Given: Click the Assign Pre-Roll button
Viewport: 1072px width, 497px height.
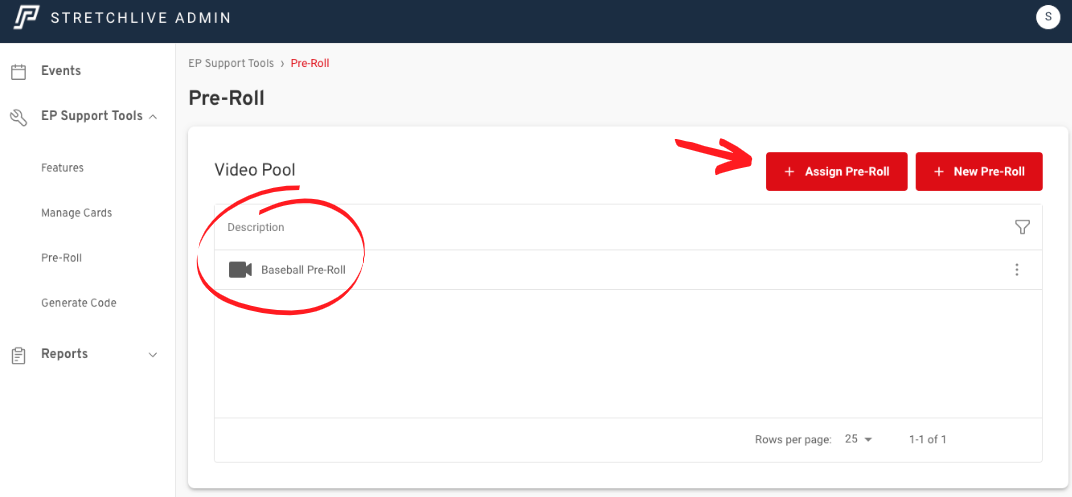Looking at the screenshot, I should (x=836, y=172).
